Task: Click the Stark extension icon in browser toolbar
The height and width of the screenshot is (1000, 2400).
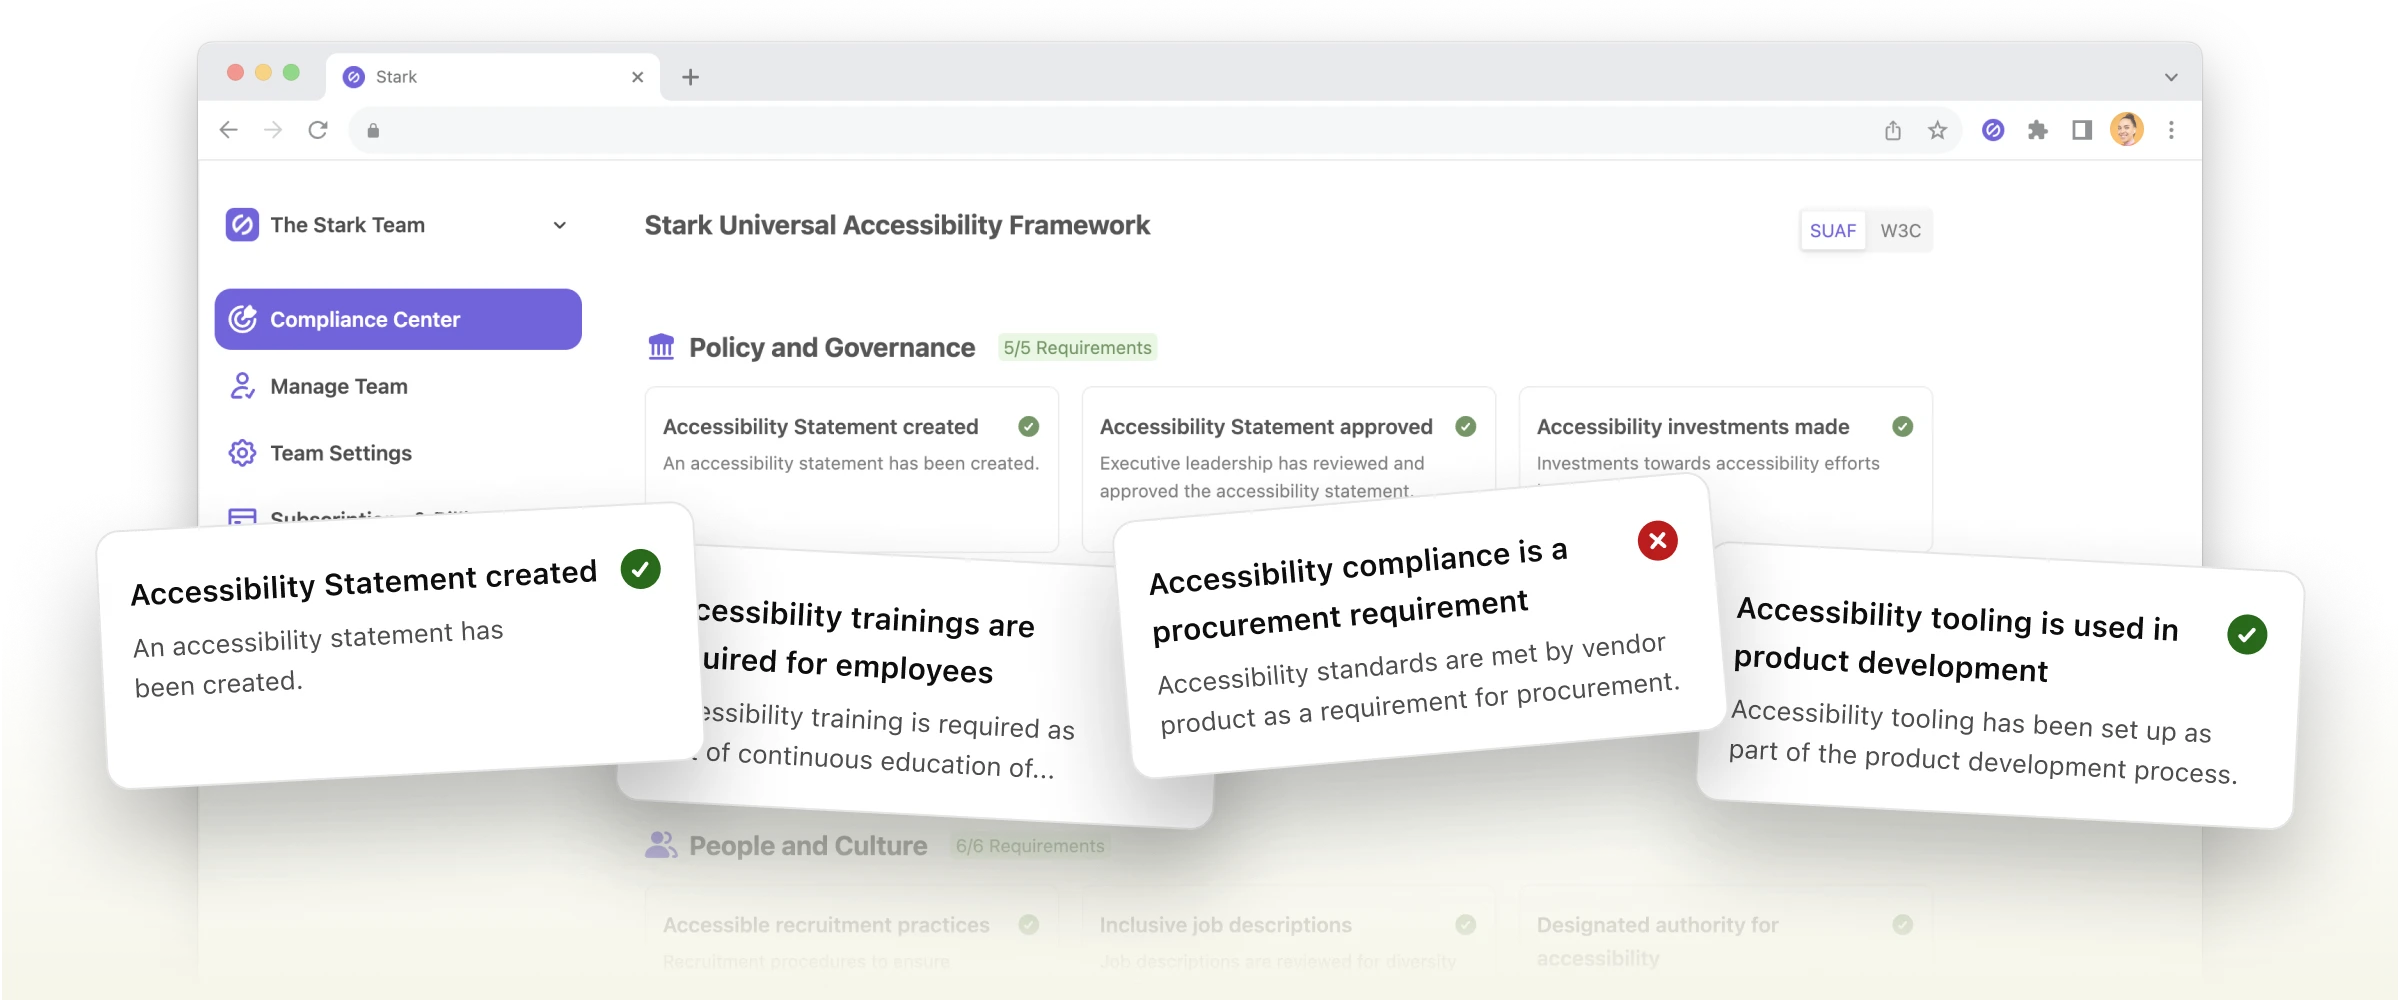Action: (1992, 129)
